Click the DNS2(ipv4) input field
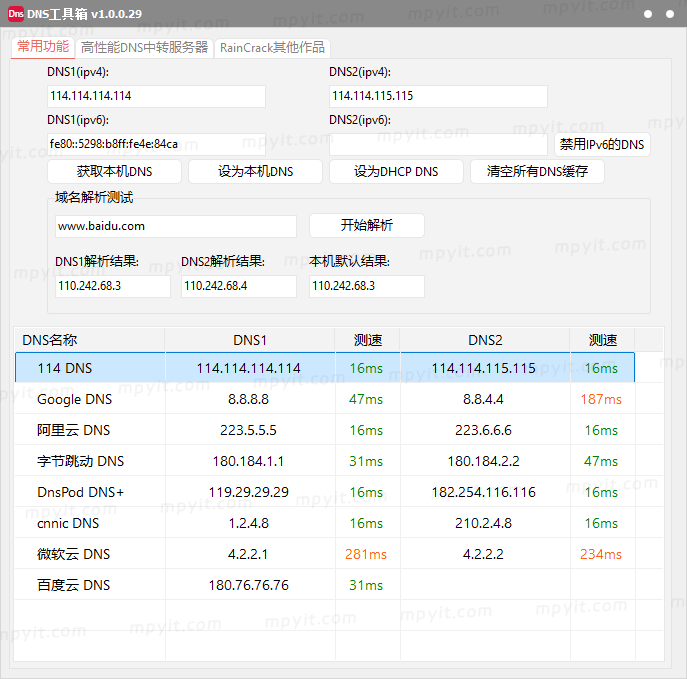This screenshot has width=687, height=679. [x=438, y=96]
